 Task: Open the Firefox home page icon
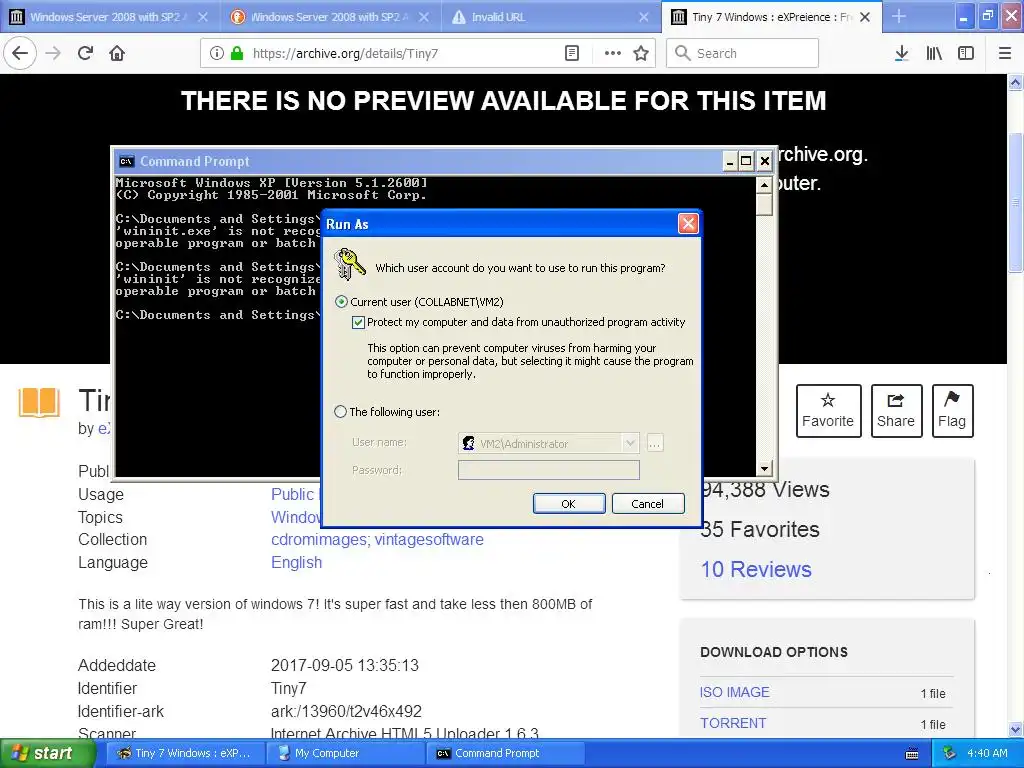pos(117,53)
